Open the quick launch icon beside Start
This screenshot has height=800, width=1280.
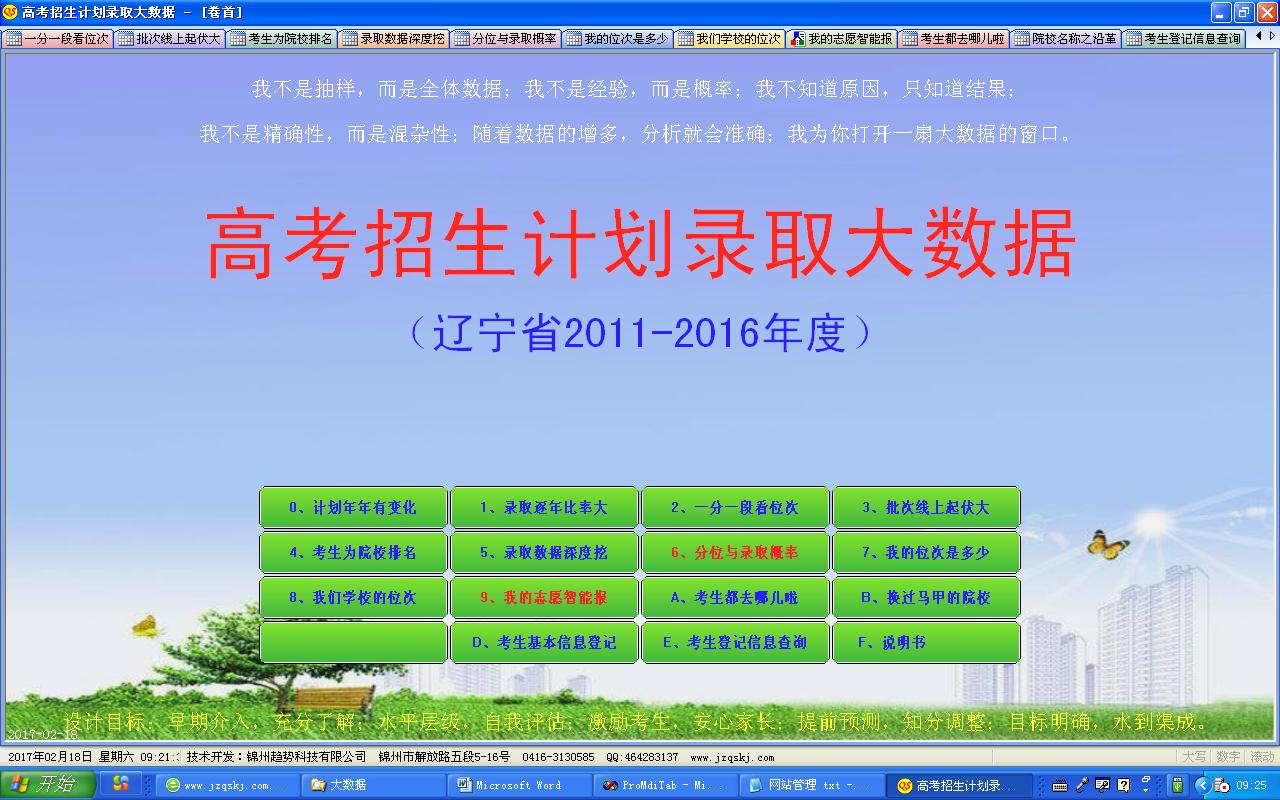(120, 785)
